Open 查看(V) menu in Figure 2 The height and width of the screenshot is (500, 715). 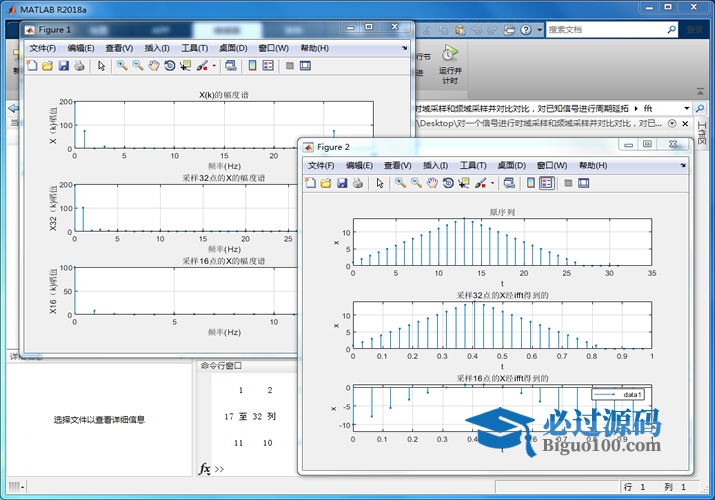click(398, 165)
